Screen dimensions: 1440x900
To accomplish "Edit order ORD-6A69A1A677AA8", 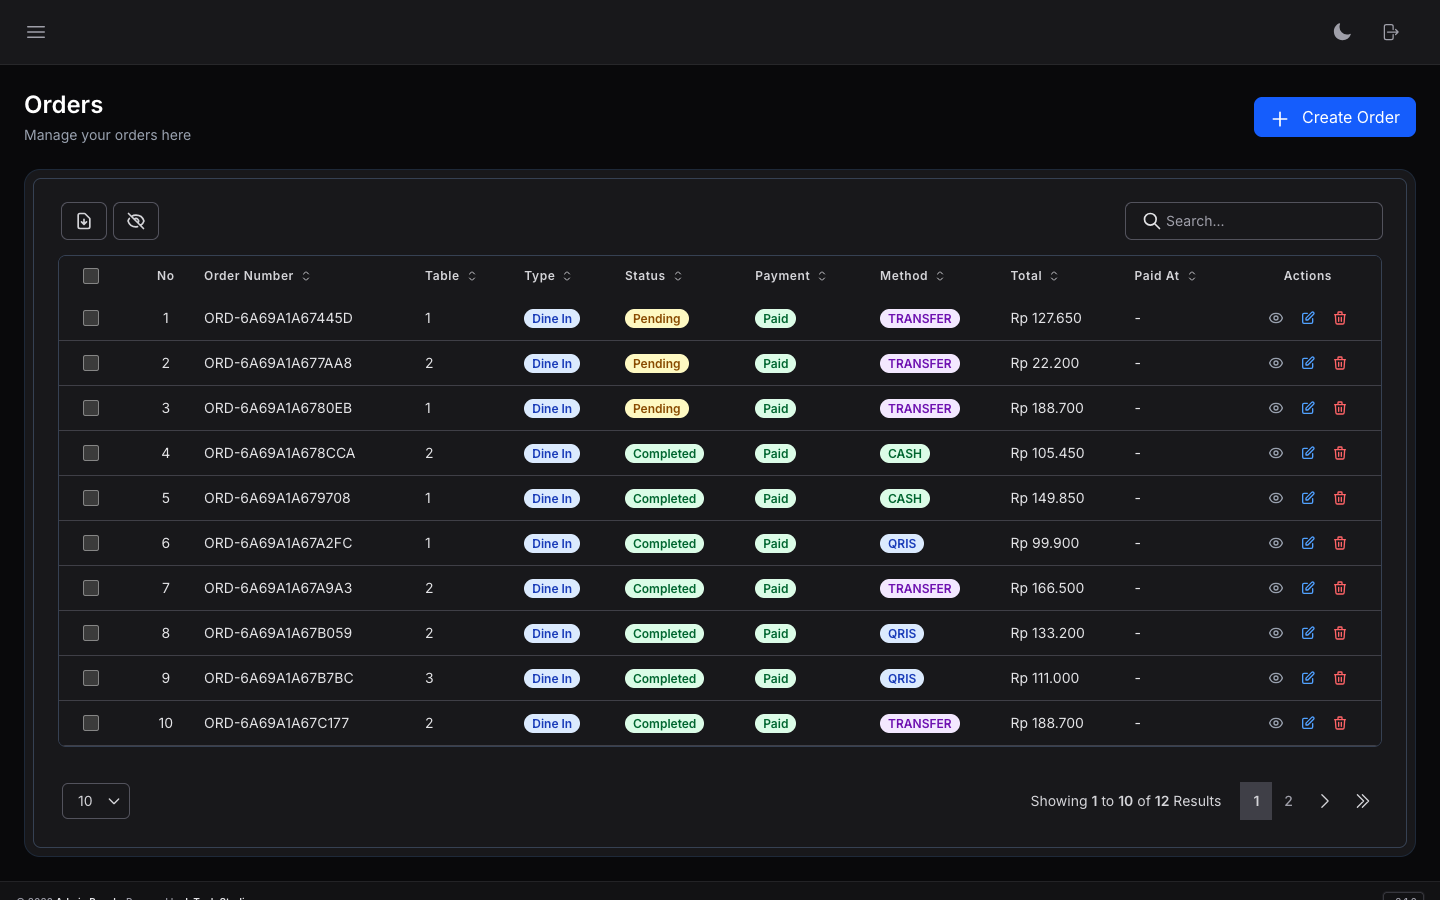I will (x=1308, y=363).
